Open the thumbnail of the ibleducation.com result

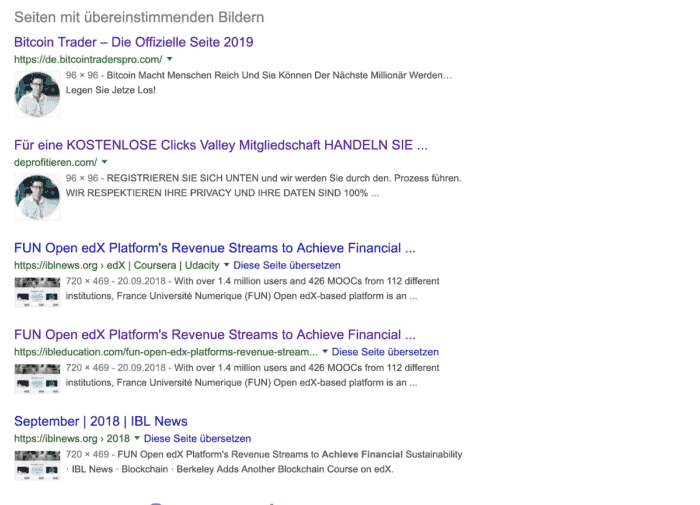(x=37, y=379)
